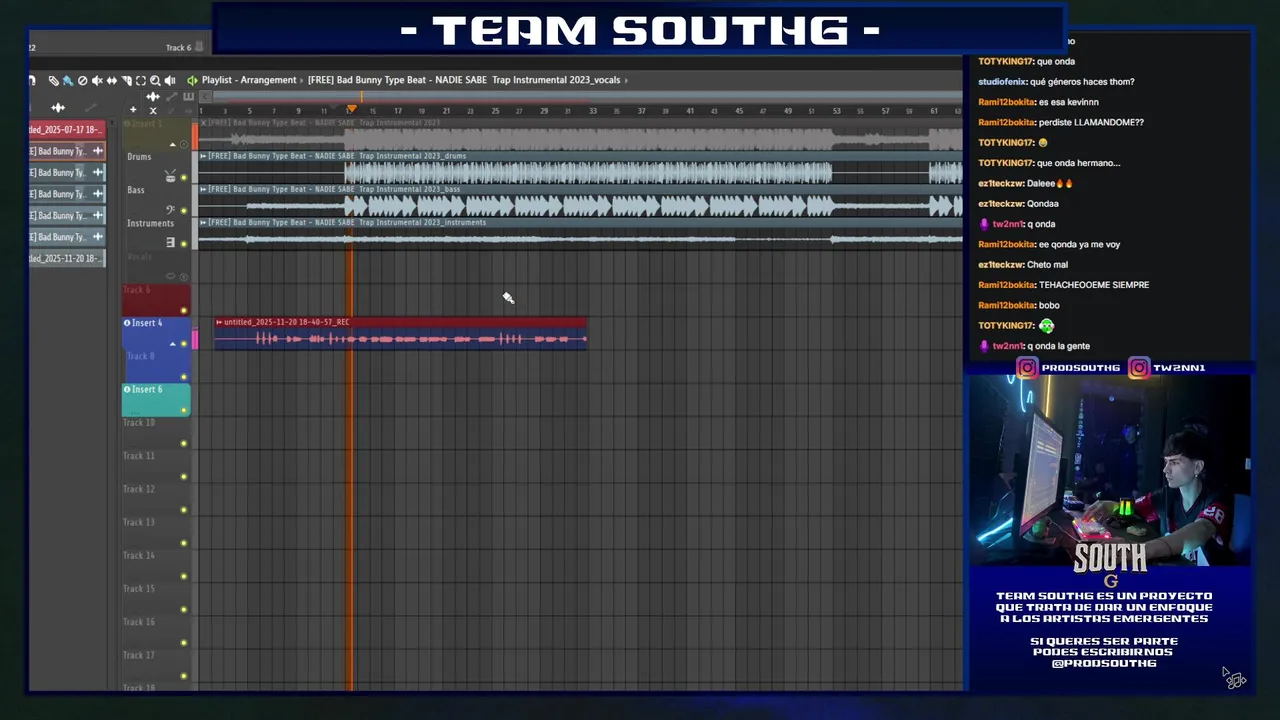
Task: Select untitled_2025-07-17 item in picker
Action: pos(67,130)
